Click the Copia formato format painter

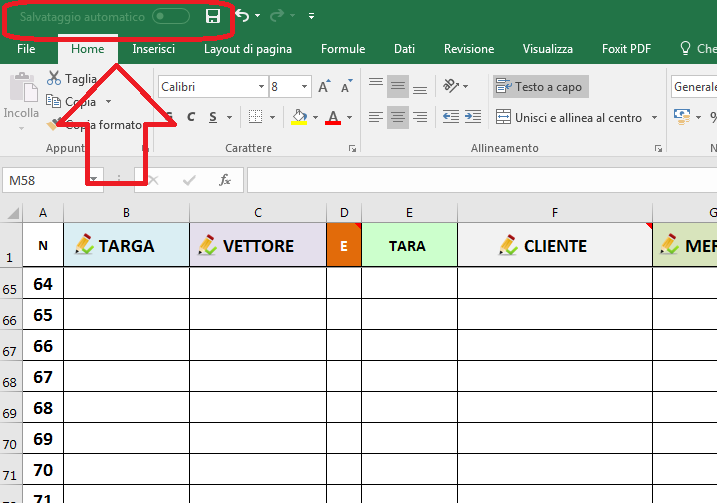click(x=95, y=124)
